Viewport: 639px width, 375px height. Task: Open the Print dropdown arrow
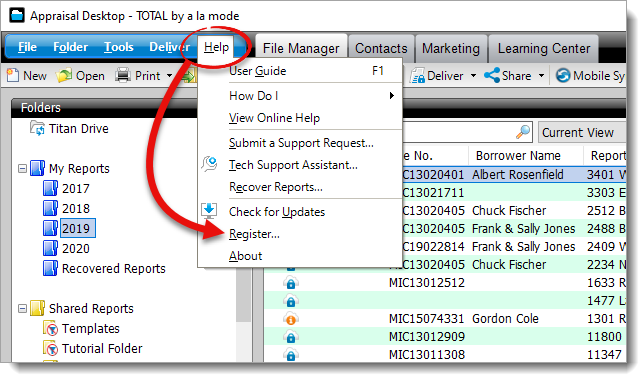(169, 76)
